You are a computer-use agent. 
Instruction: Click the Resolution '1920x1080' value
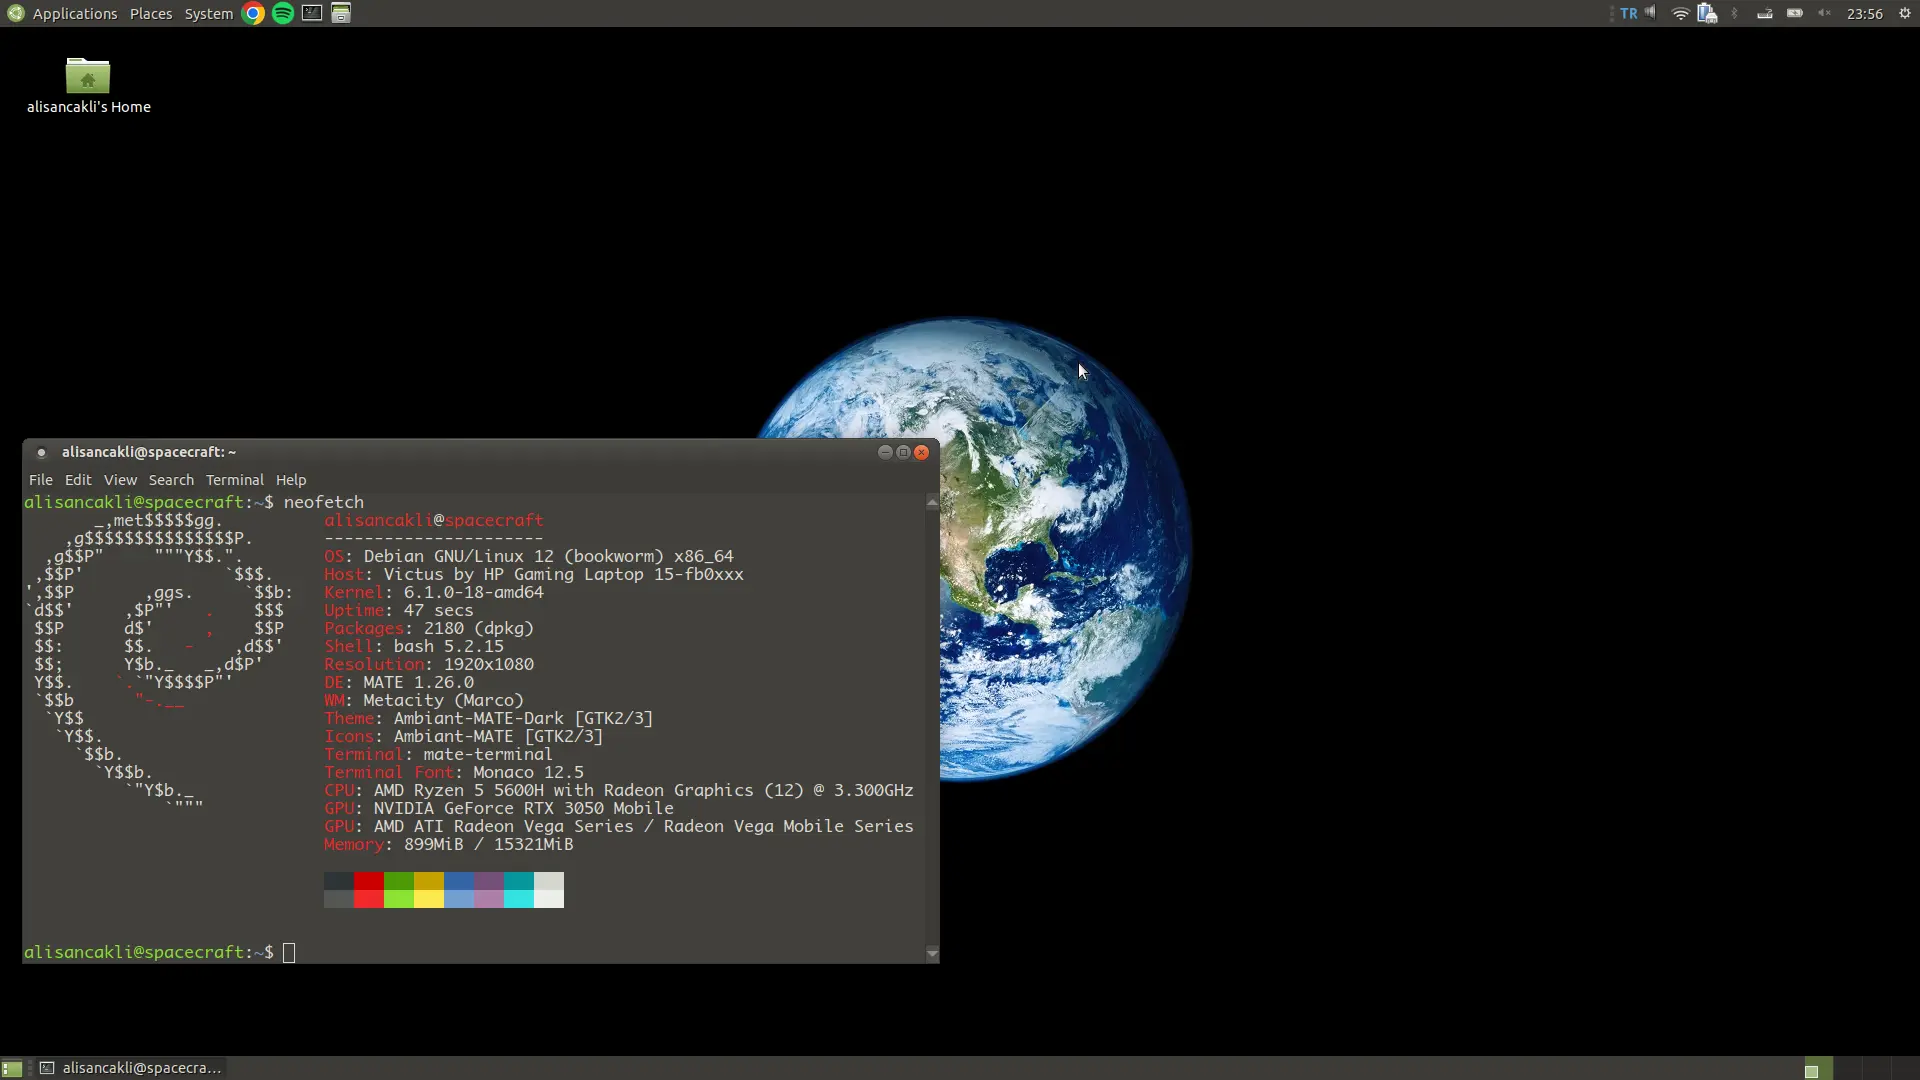488,664
